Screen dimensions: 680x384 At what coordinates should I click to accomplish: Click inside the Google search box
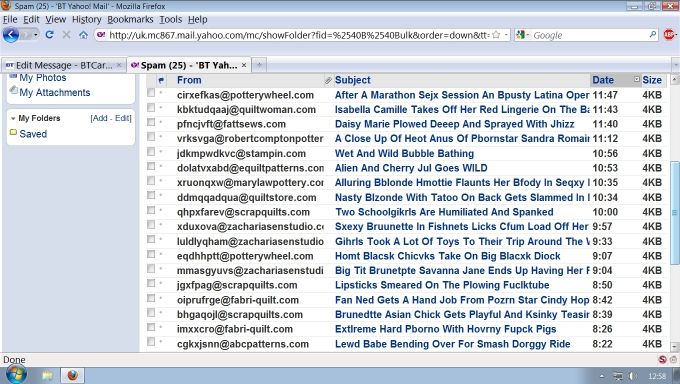click(x=589, y=35)
